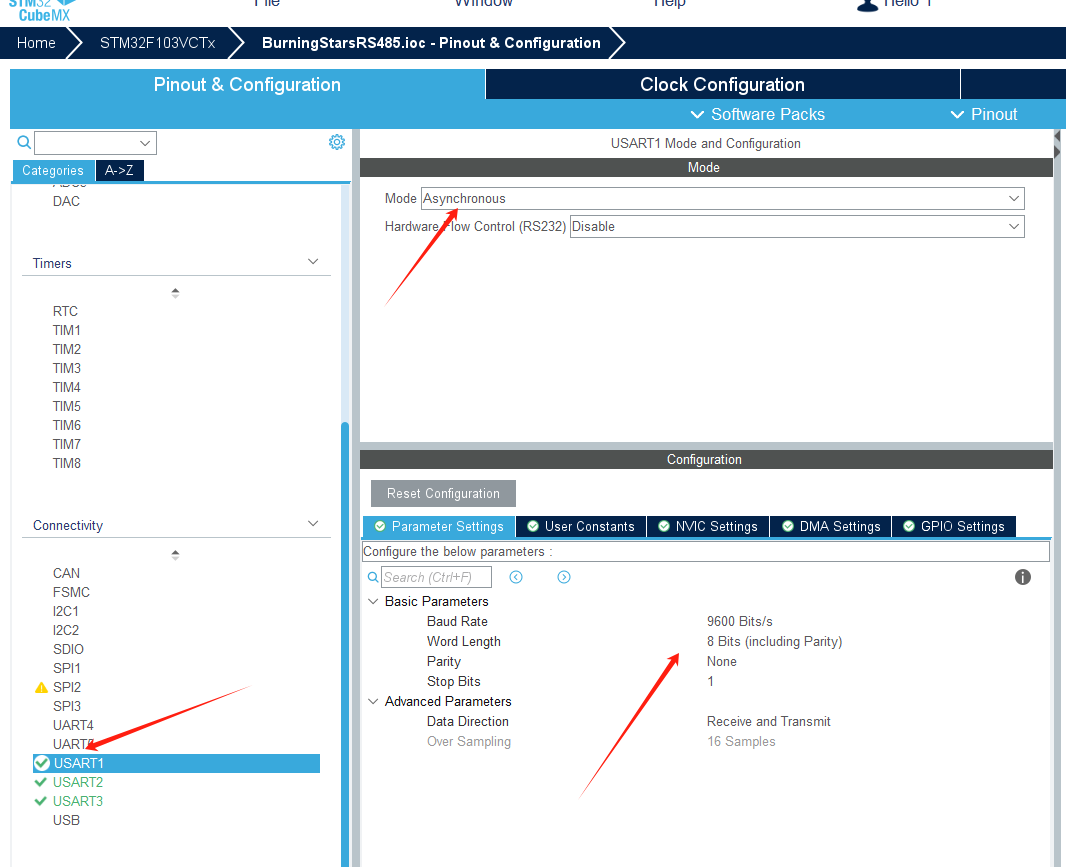This screenshot has width=1066, height=867.
Task: Switch to the A->Z list tab
Action: coord(119,171)
